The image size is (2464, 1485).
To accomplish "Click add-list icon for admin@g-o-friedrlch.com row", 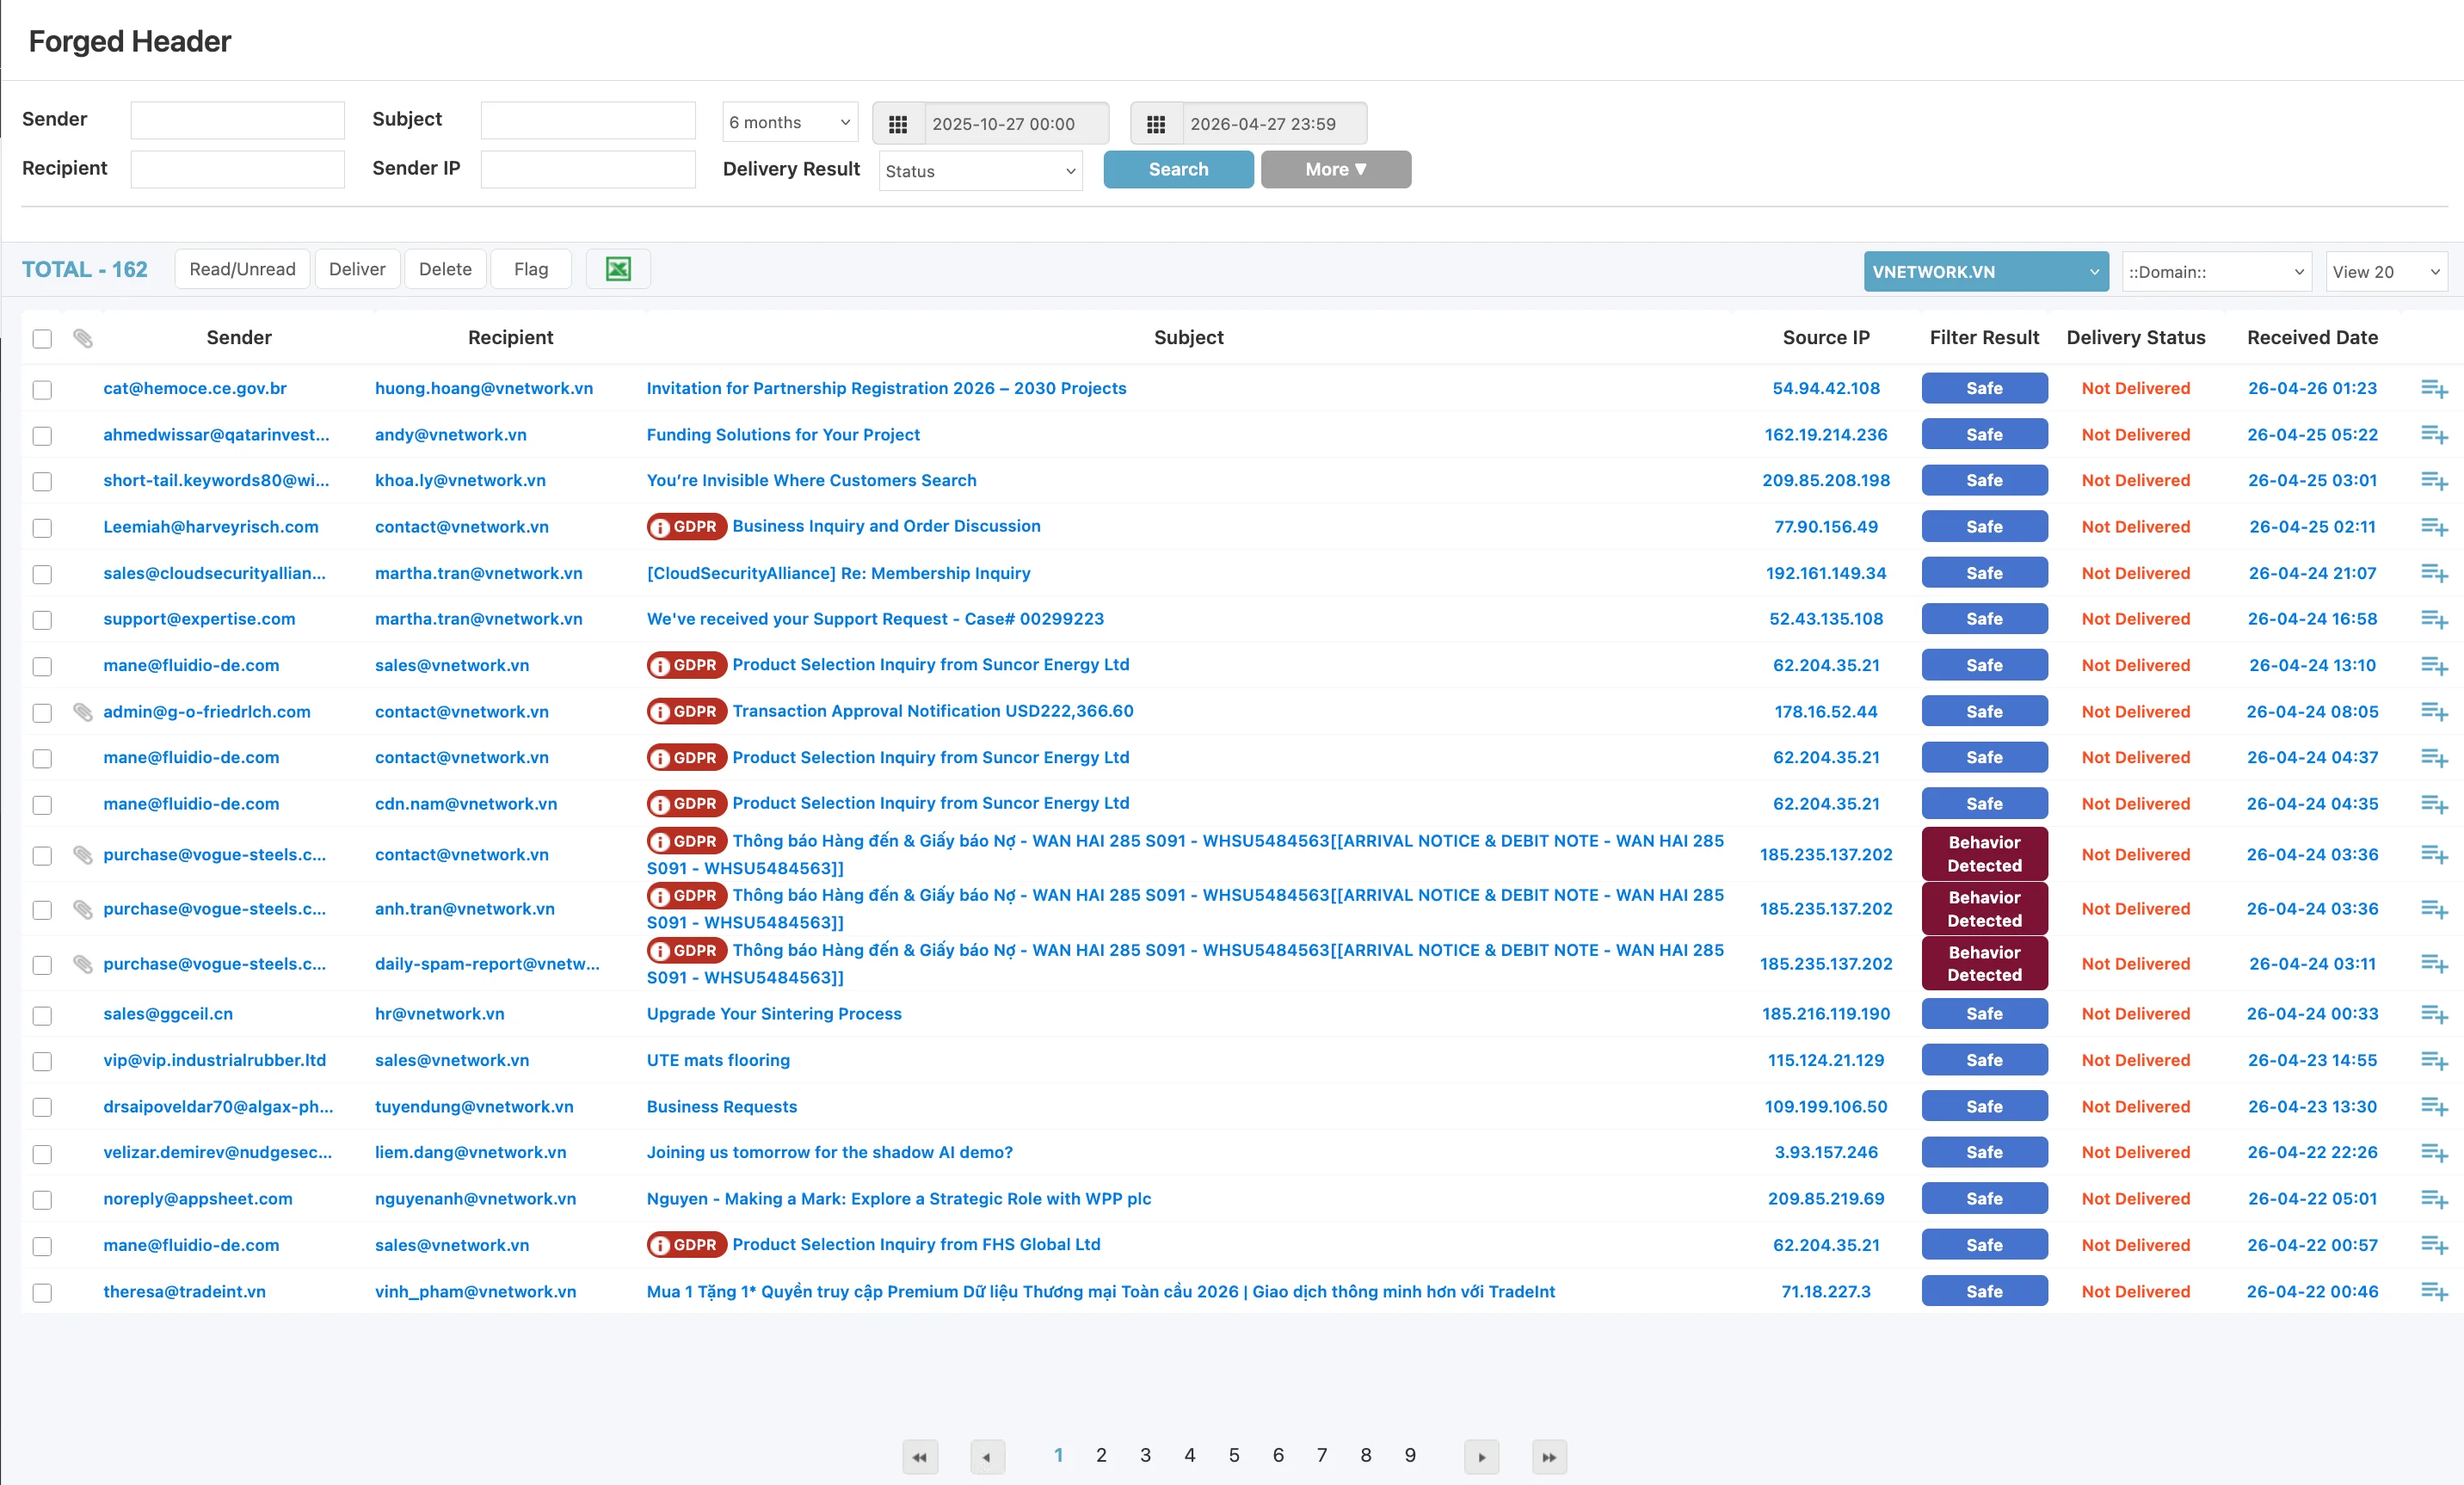I will [2434, 712].
